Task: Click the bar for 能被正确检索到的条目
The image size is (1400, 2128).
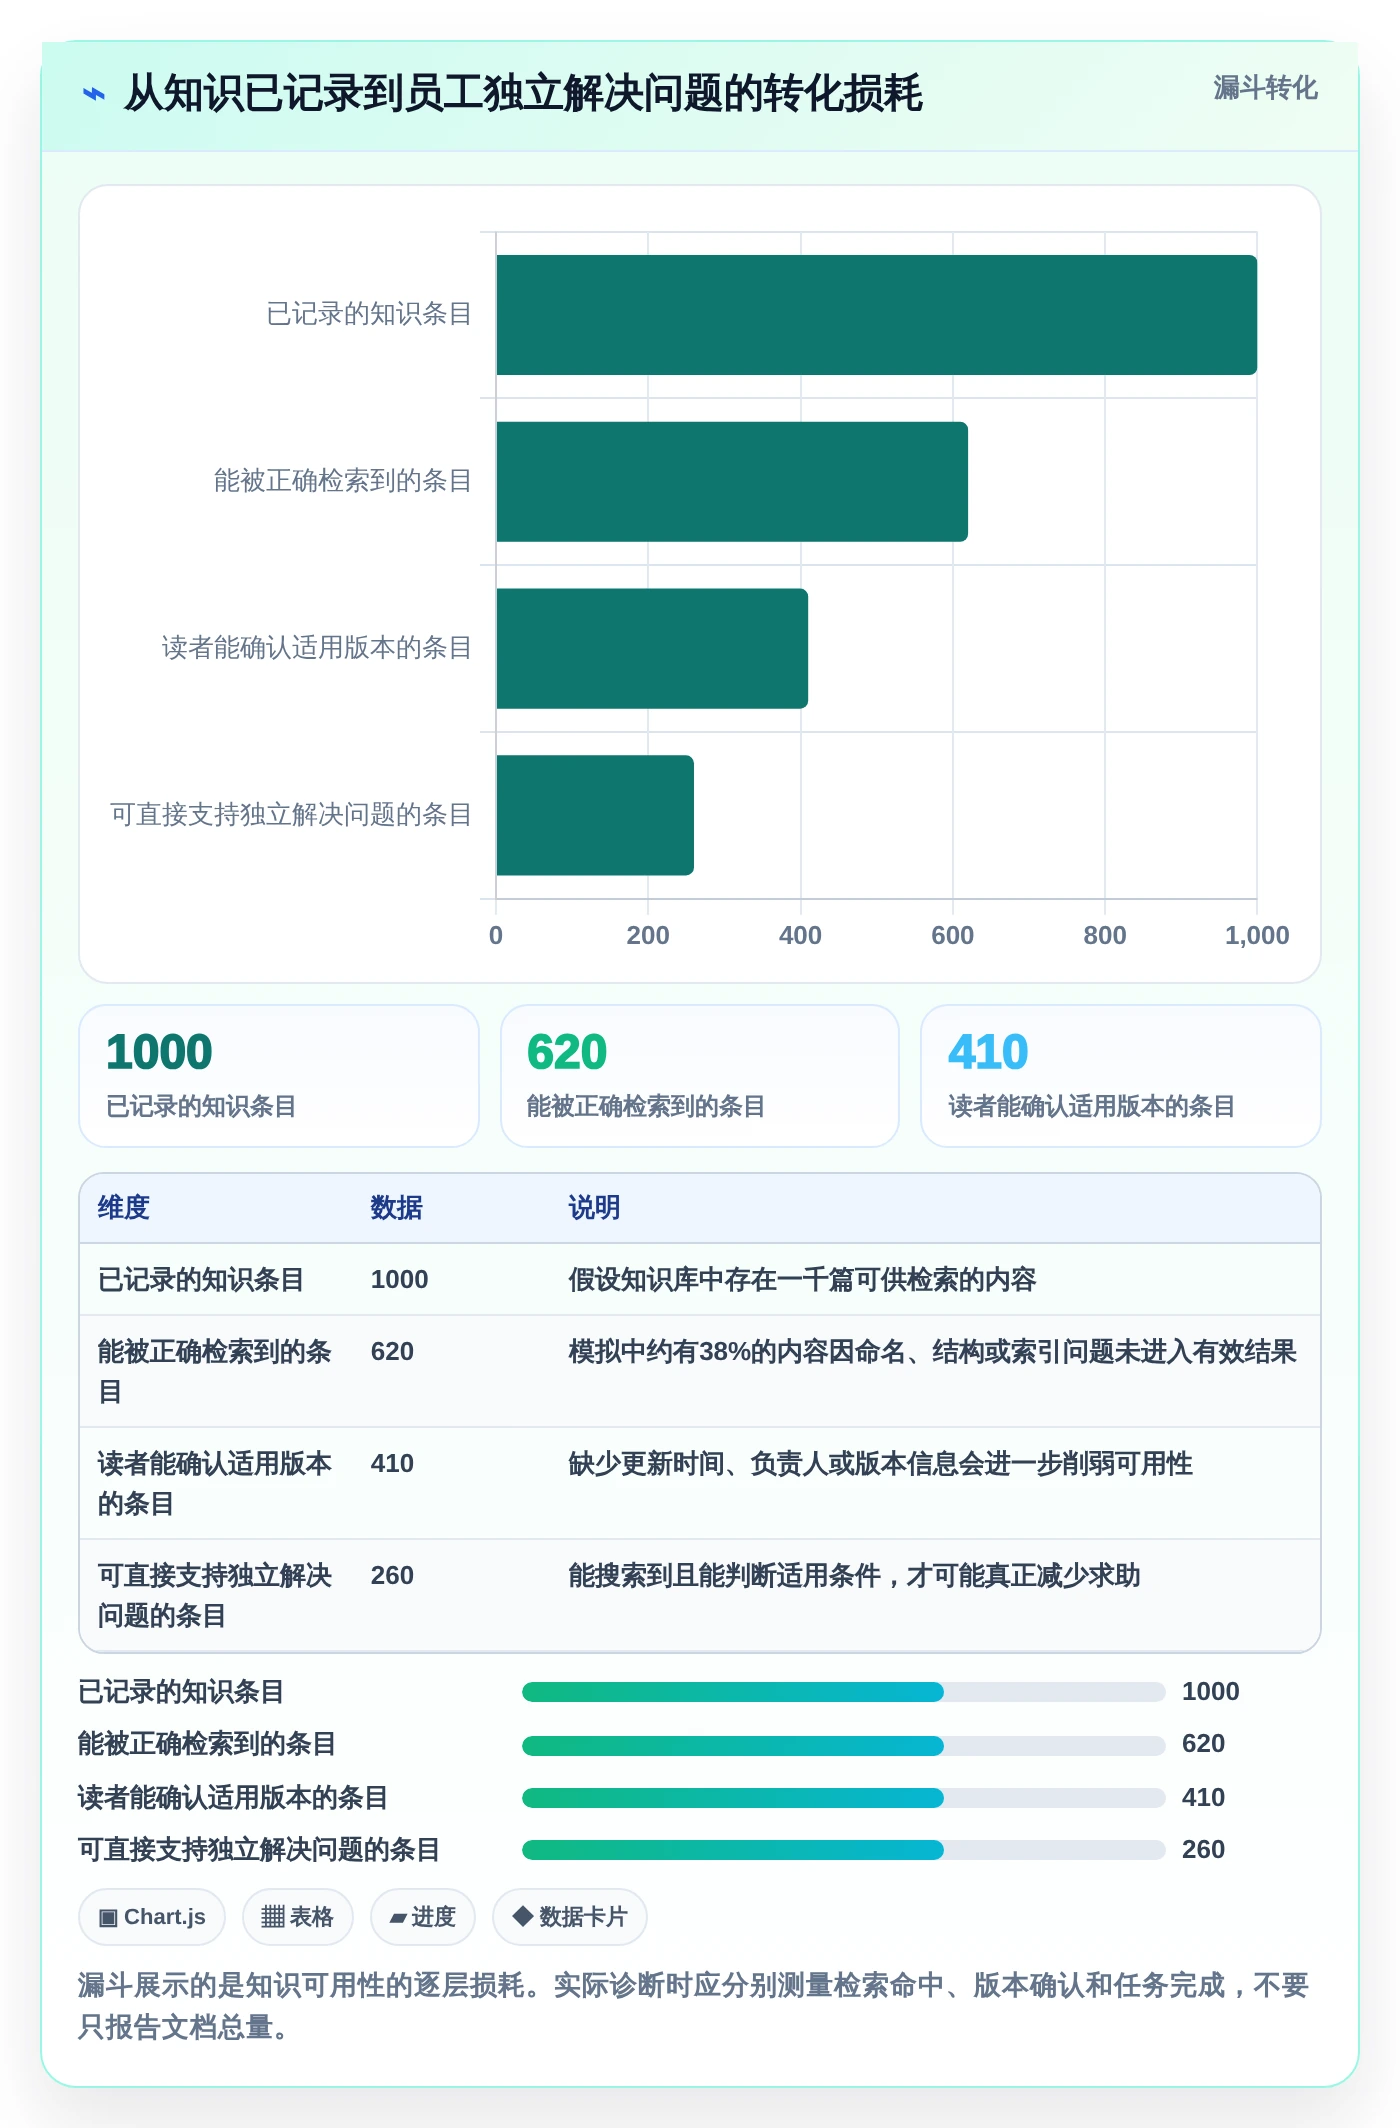Action: 732,482
